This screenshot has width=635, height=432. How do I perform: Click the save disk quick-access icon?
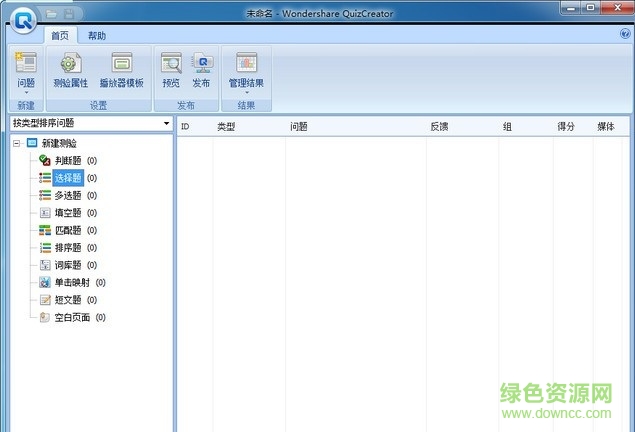[69, 14]
